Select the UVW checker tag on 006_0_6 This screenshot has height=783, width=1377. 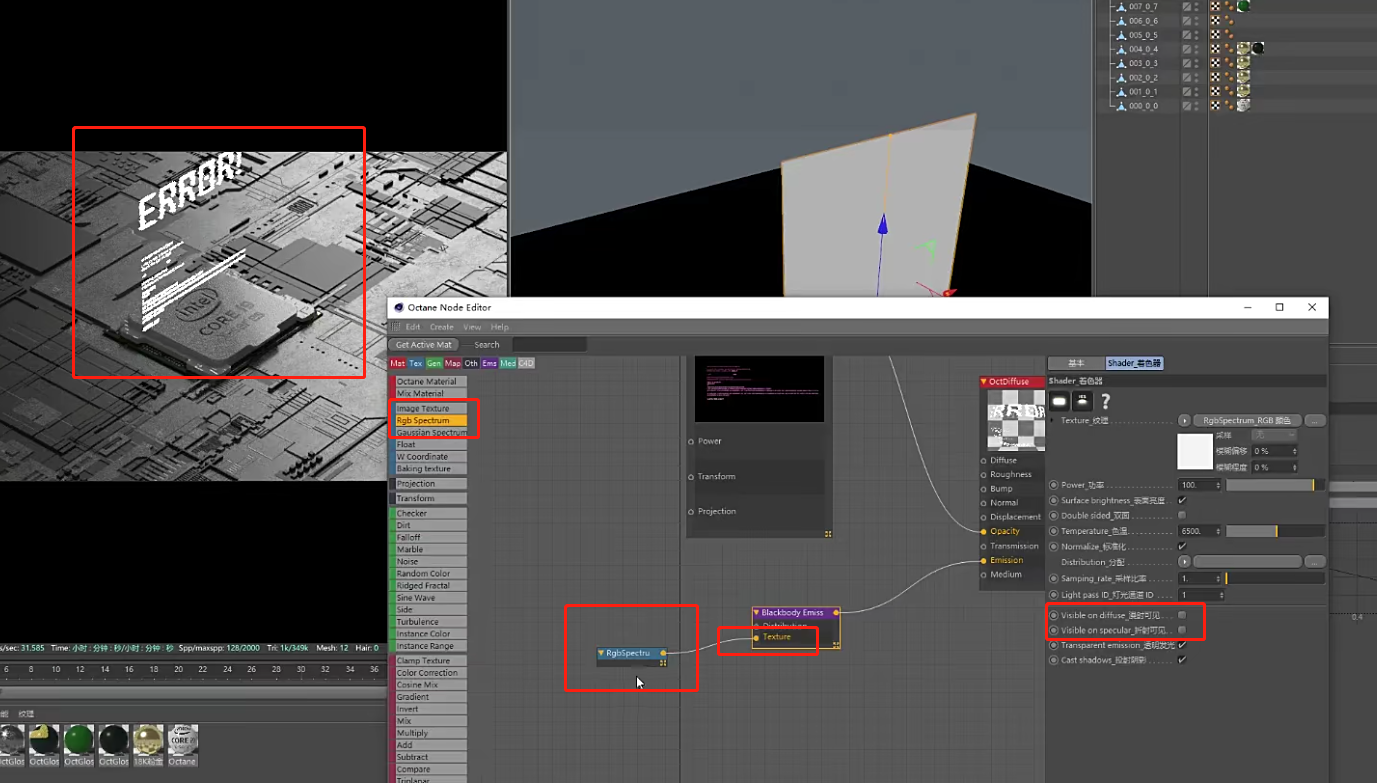click(x=1215, y=20)
